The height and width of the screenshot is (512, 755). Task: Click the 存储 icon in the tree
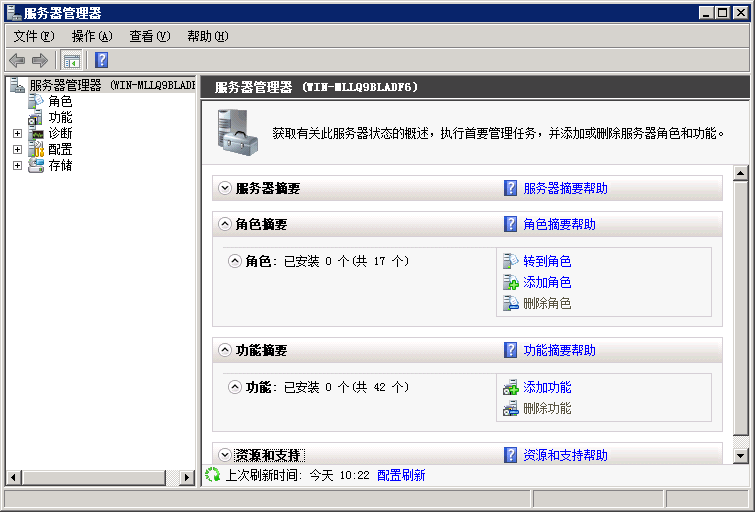(36, 166)
